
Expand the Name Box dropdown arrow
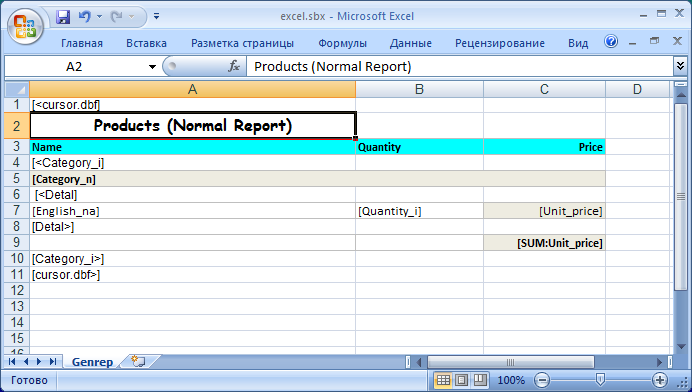[152, 67]
